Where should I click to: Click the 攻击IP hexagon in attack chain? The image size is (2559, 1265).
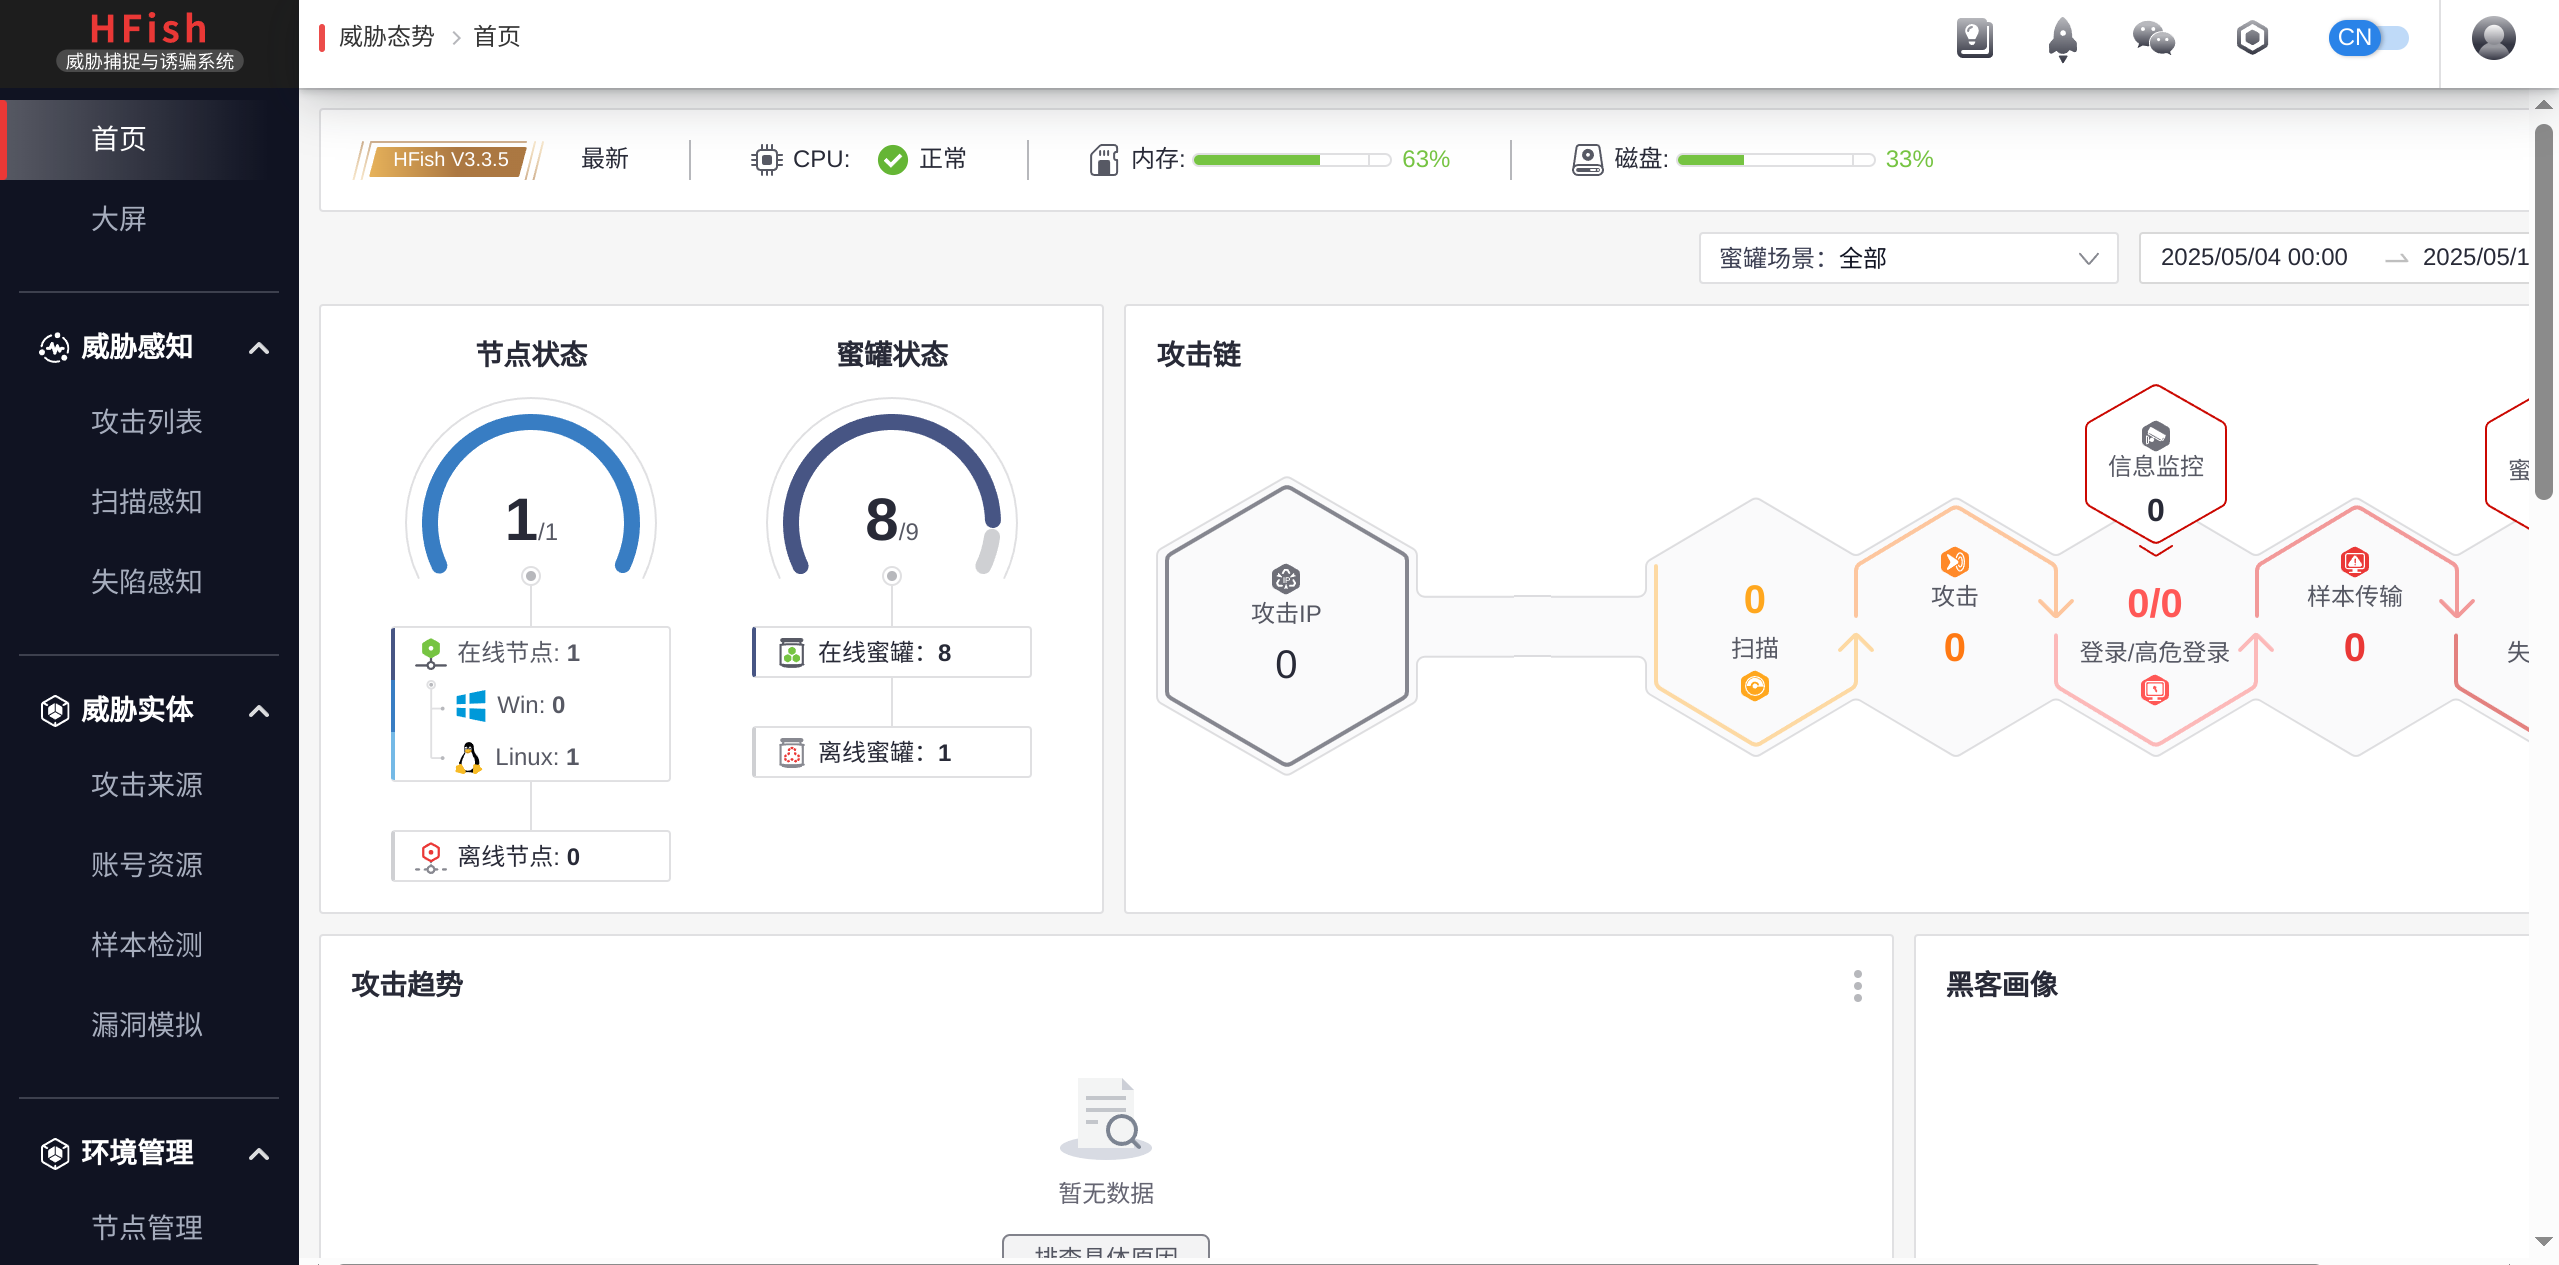coord(1286,626)
